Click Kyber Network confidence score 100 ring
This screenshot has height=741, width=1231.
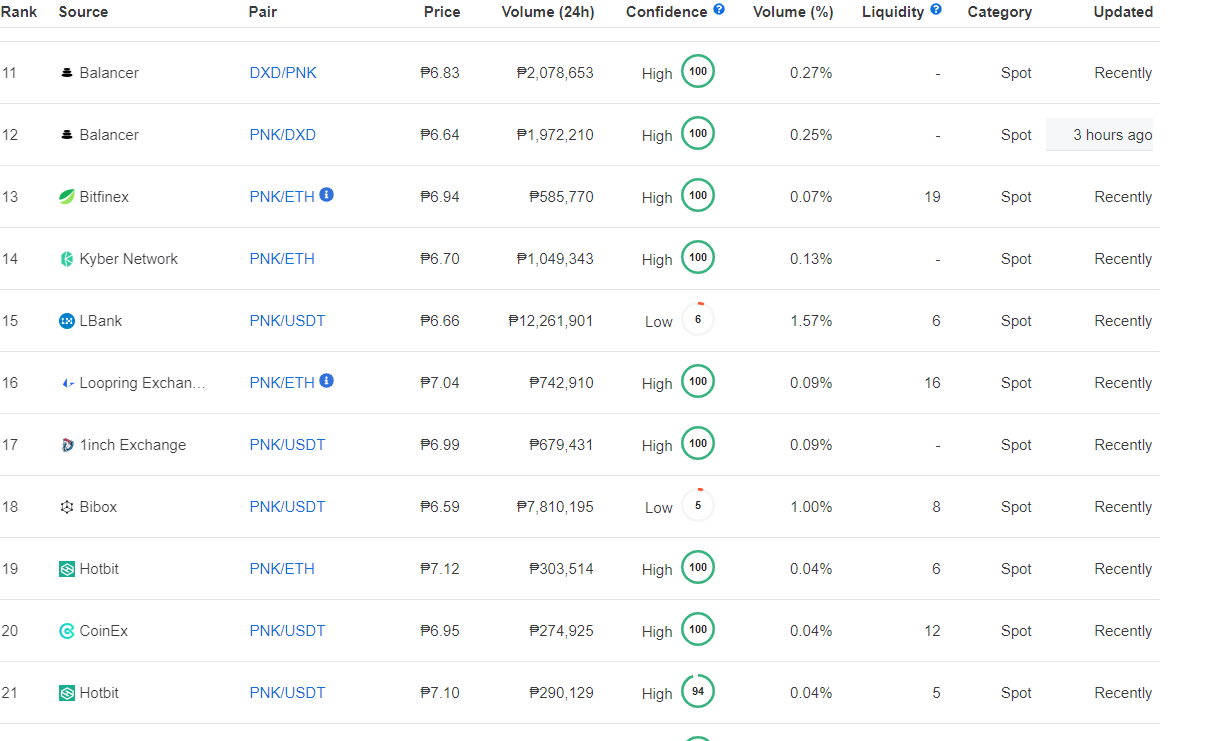(698, 258)
